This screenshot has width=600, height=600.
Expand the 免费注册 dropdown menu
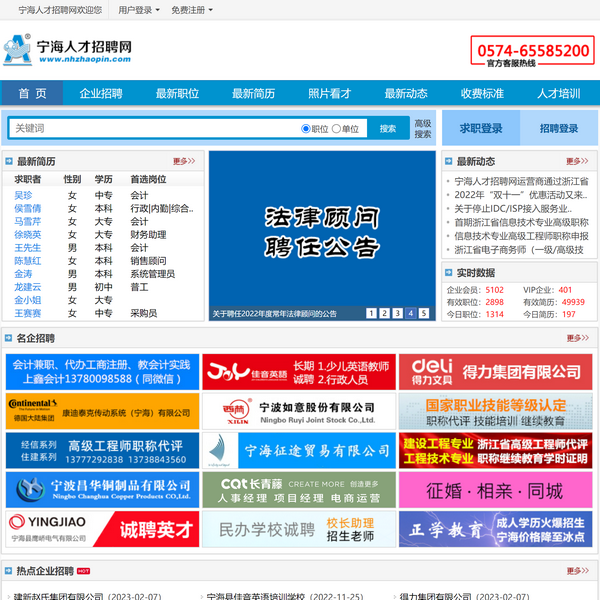click(190, 10)
